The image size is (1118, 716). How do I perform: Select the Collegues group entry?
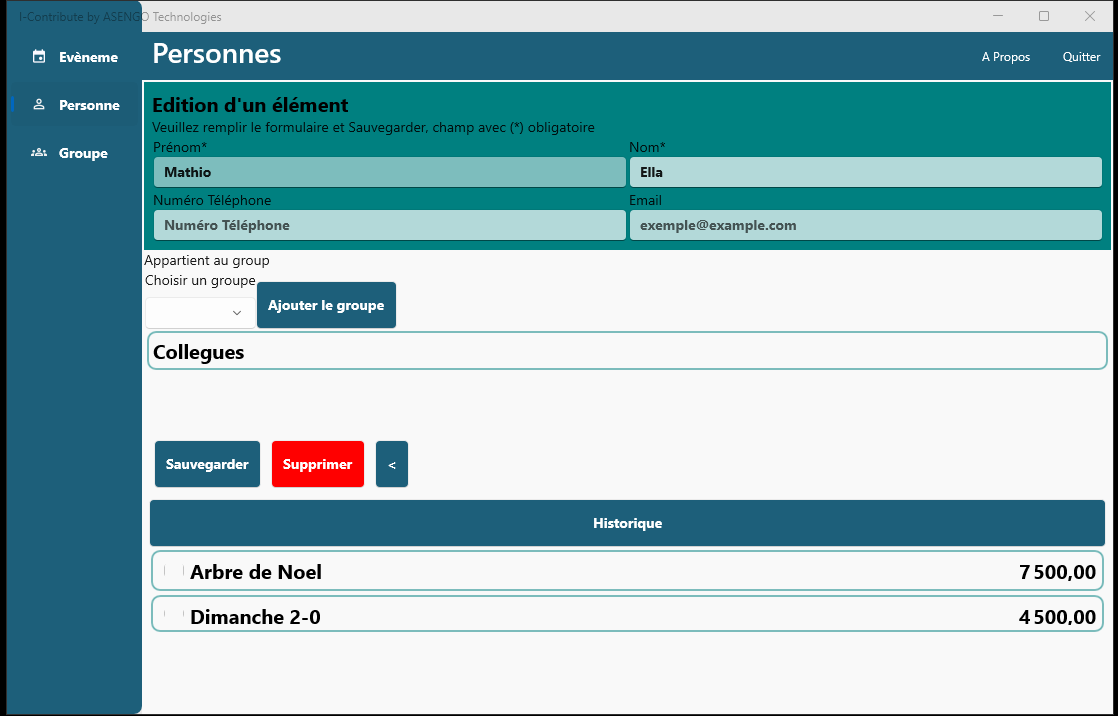tap(627, 352)
